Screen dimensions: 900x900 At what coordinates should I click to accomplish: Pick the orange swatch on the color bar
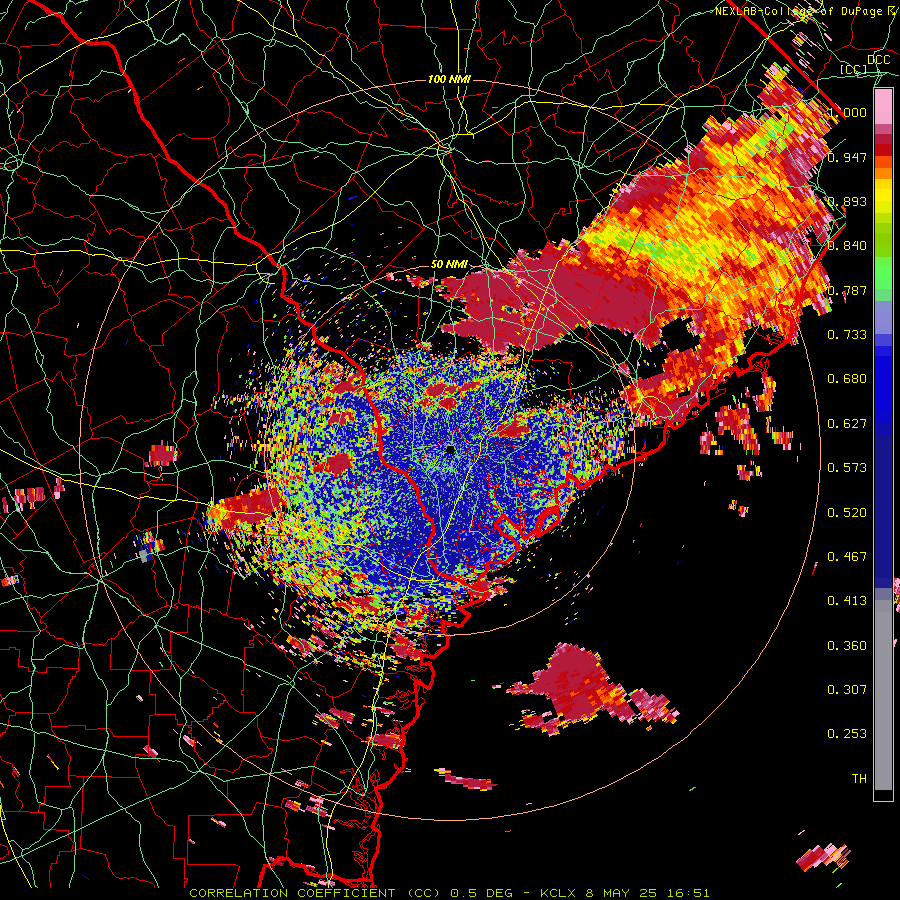(x=883, y=173)
